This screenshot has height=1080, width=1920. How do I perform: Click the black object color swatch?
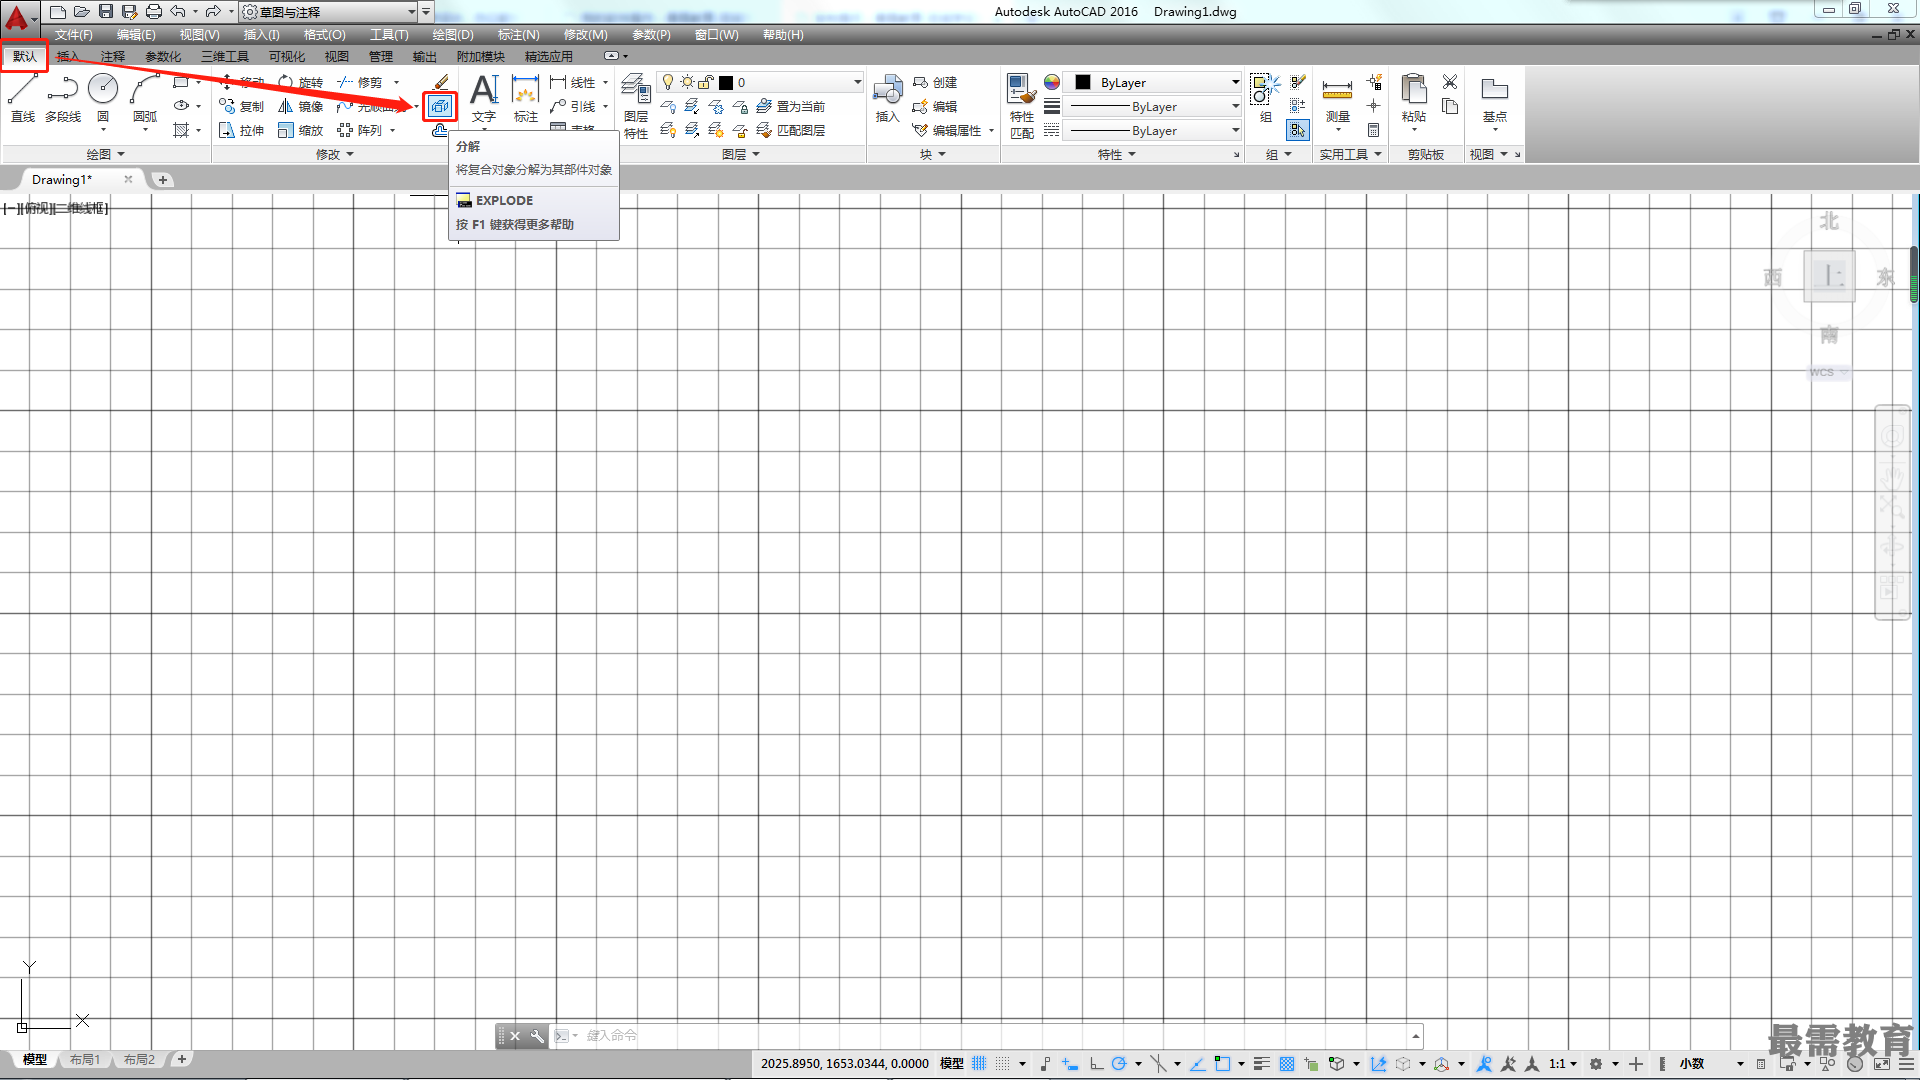click(x=1083, y=82)
